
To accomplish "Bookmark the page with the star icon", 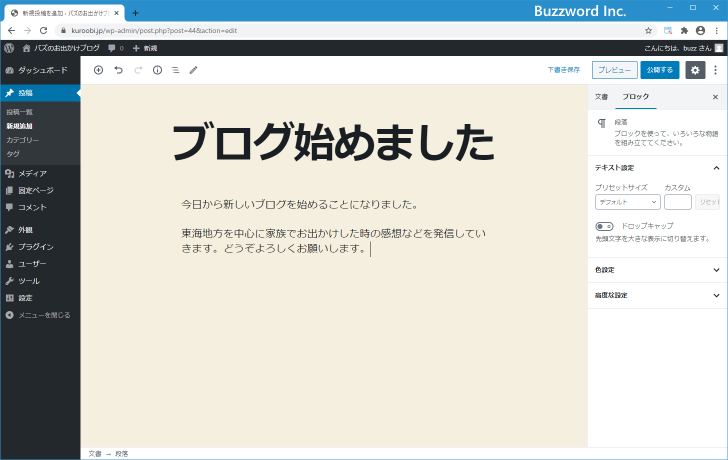I will coord(648,31).
